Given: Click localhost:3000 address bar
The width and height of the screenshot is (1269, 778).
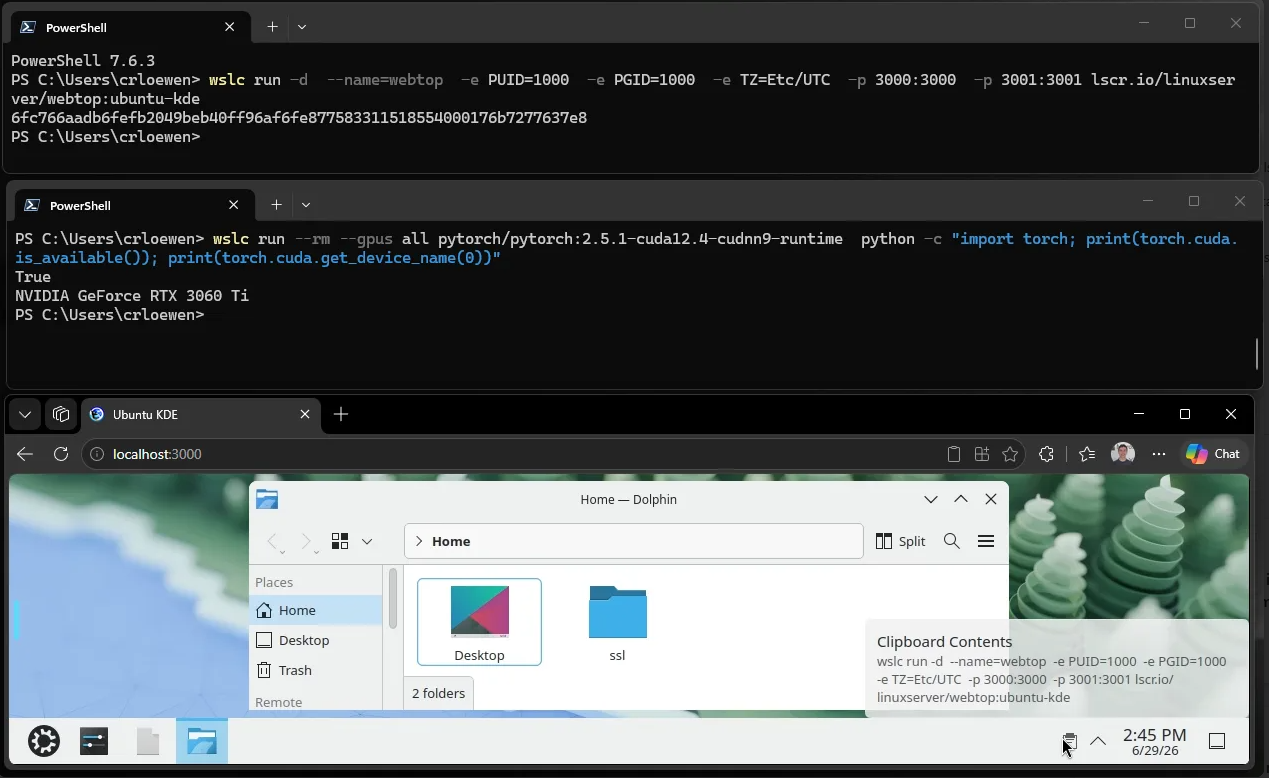Looking at the screenshot, I should (510, 454).
